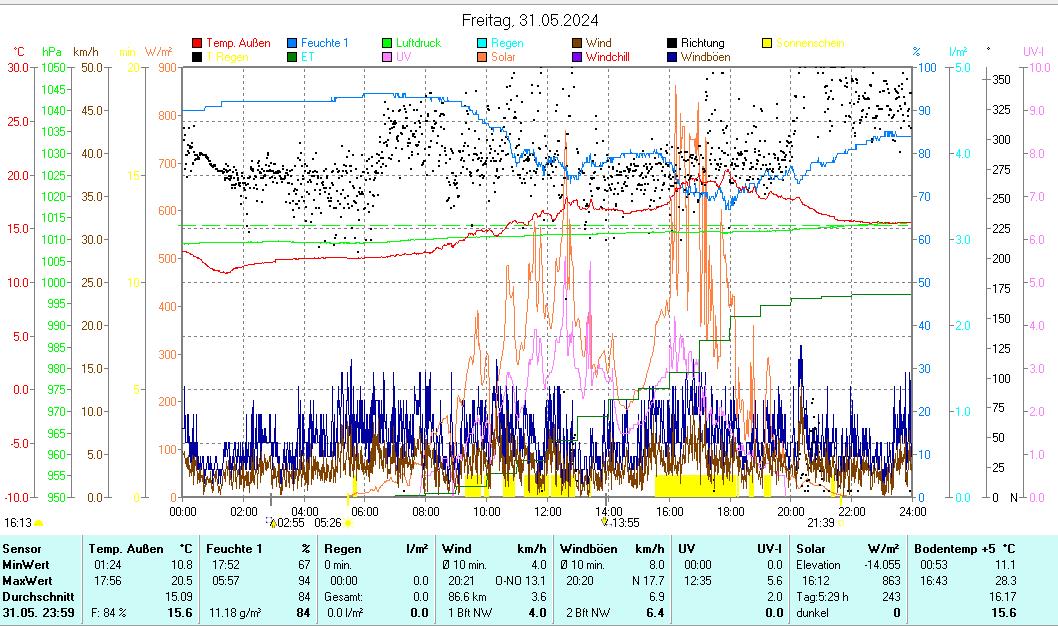This screenshot has width=1058, height=626.
Task: Click the 'Luftdruck' legend label
Action: point(418,43)
